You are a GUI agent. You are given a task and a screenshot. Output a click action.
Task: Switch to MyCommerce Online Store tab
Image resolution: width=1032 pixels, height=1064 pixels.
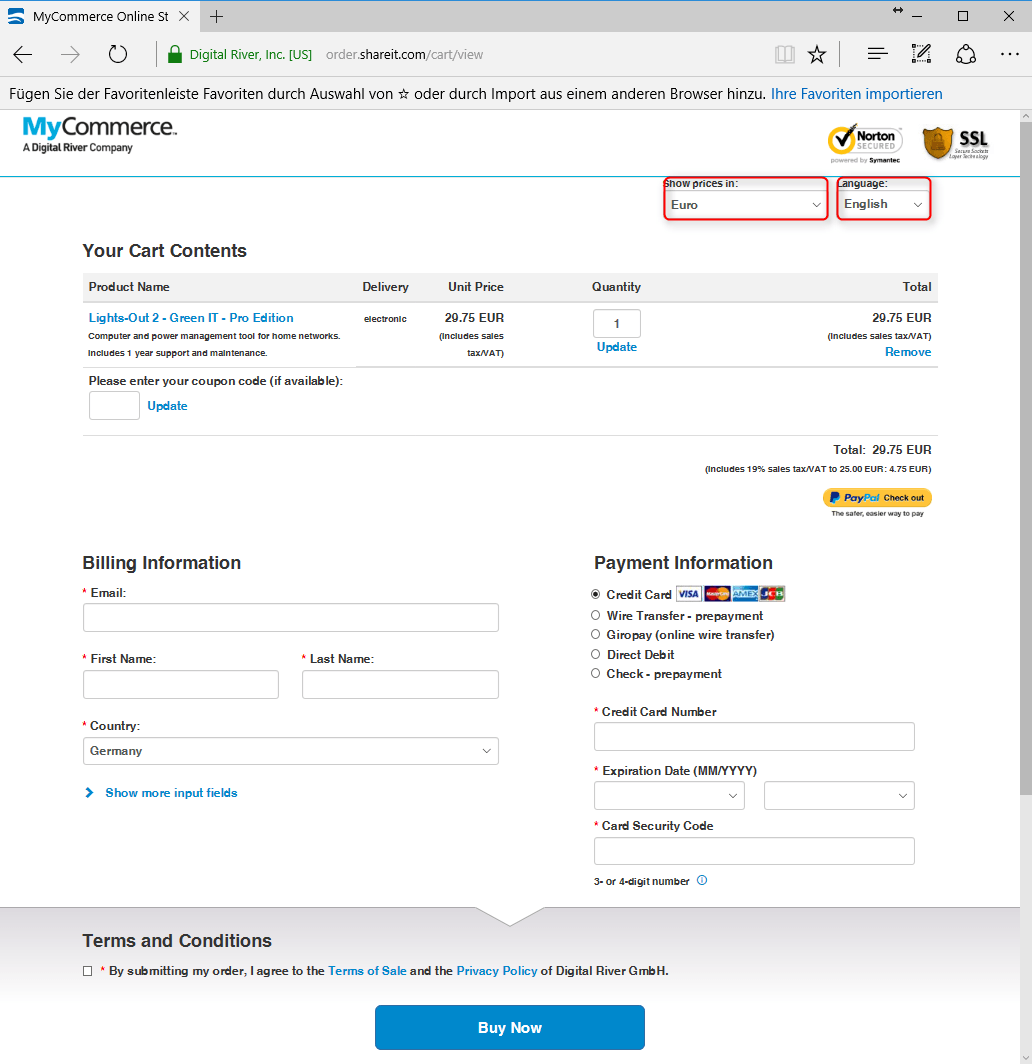click(x=100, y=16)
